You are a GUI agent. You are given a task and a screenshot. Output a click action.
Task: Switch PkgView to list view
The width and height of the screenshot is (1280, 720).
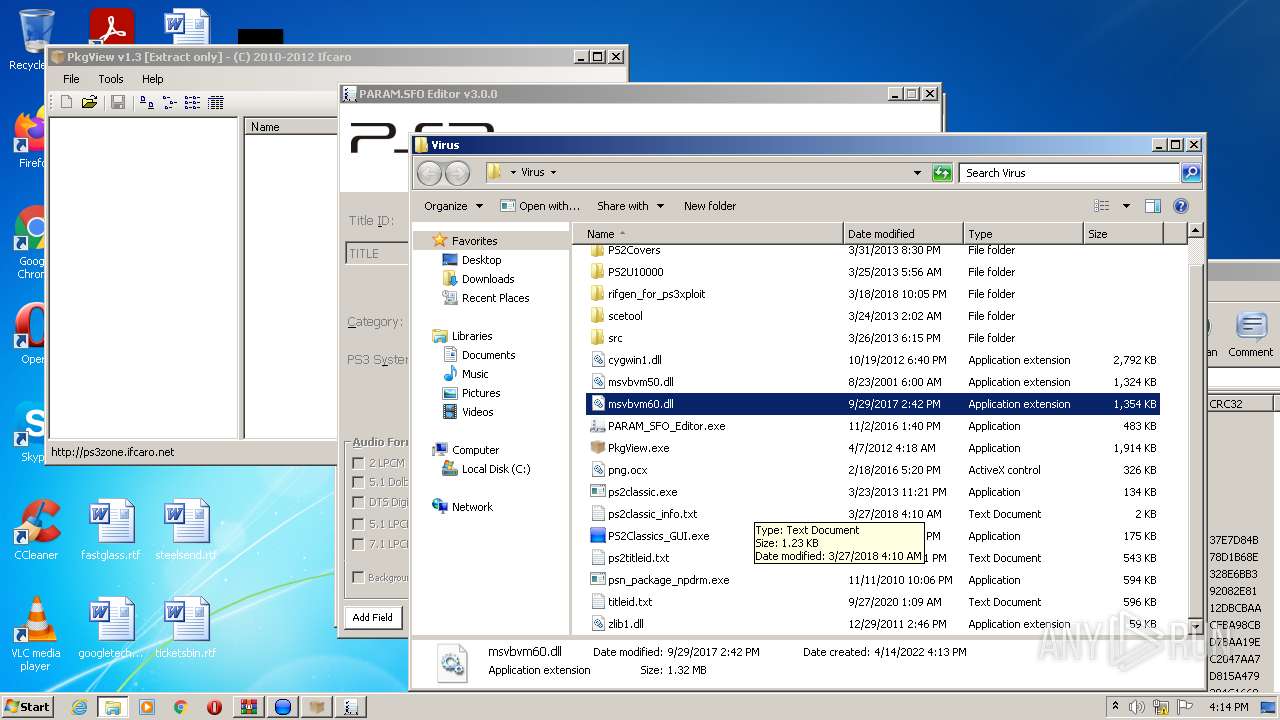[x=192, y=102]
